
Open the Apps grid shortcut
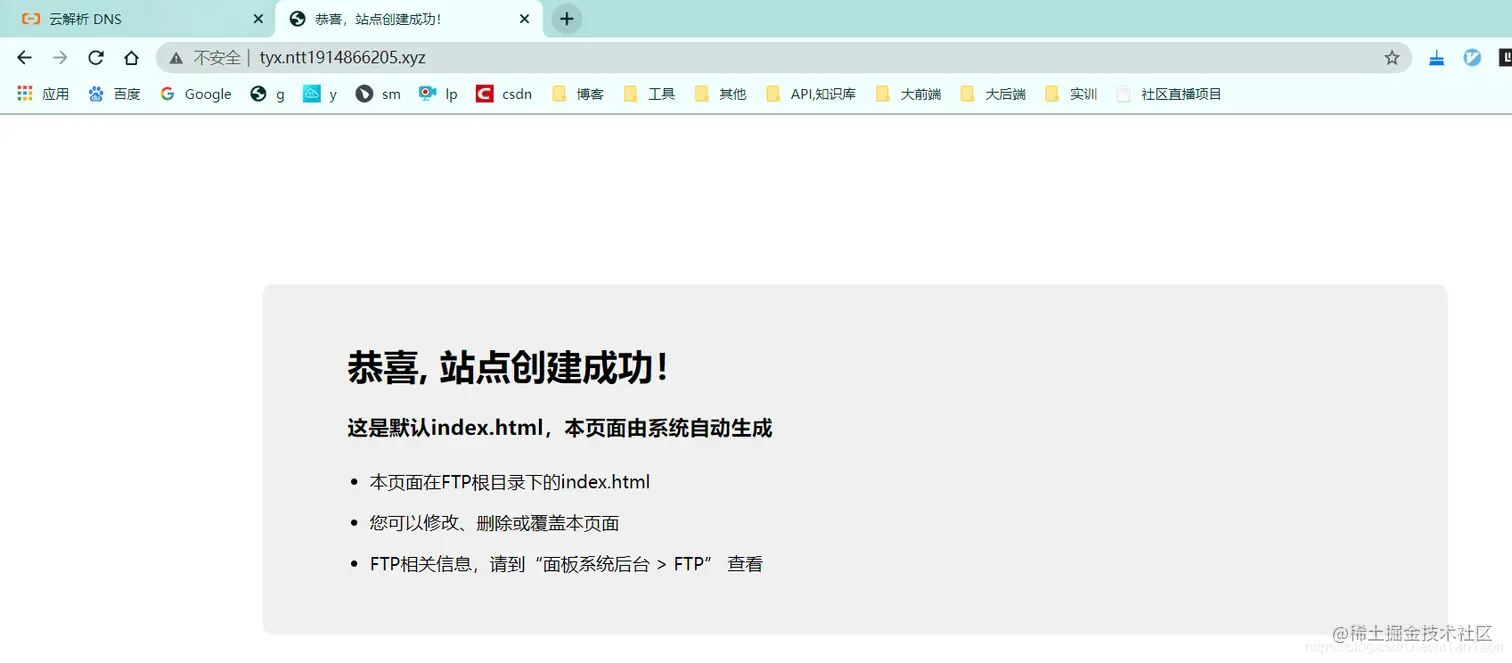43,94
